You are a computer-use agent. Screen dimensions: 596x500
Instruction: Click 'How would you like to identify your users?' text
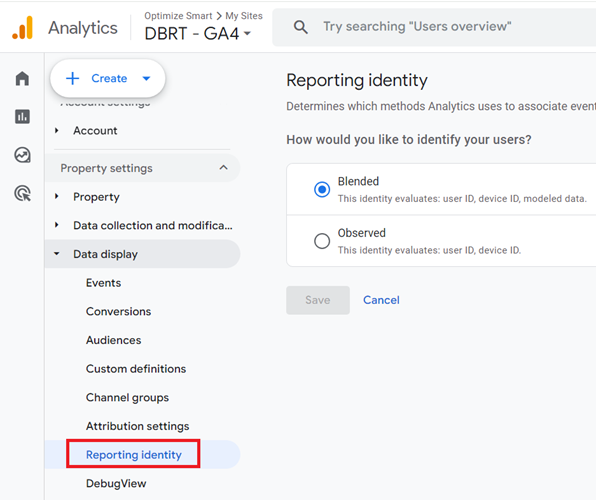[409, 140]
